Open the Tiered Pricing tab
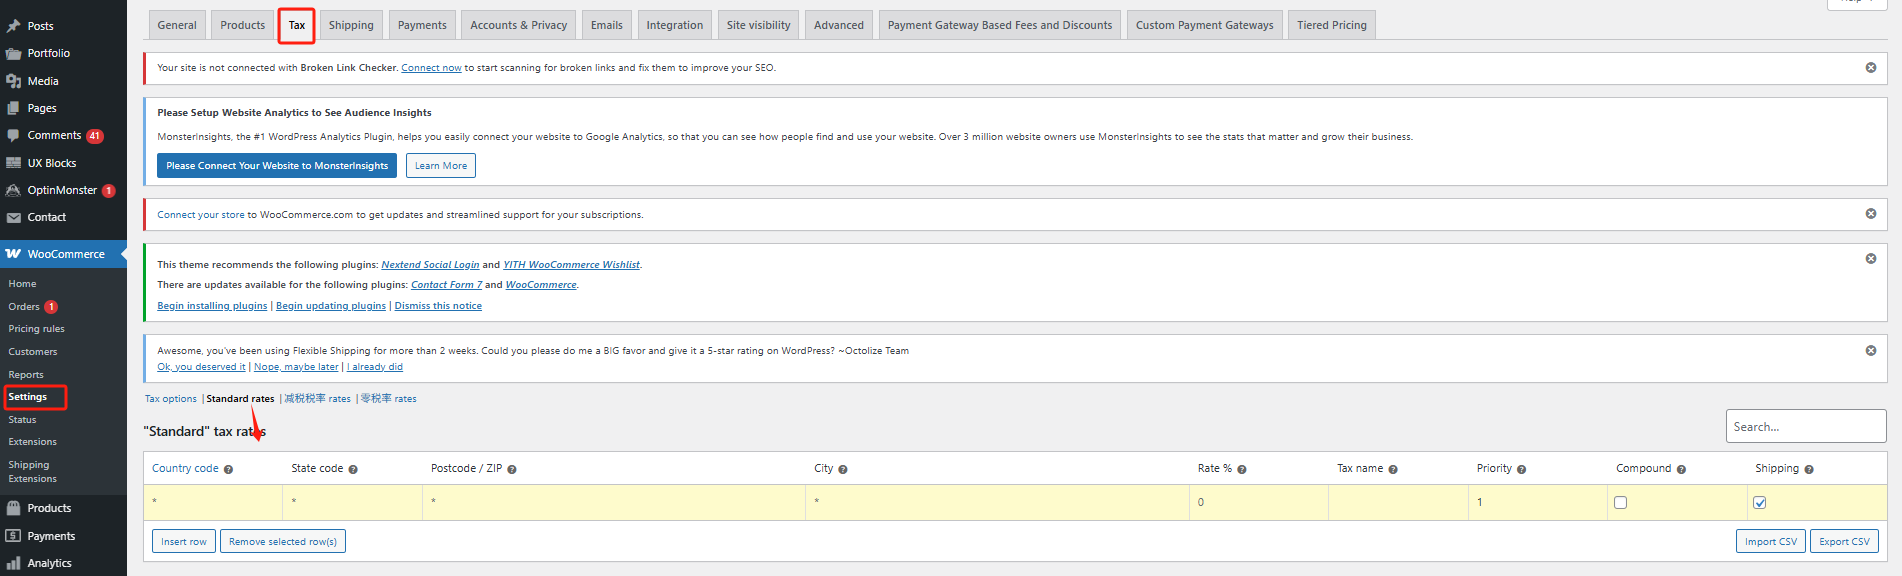The width and height of the screenshot is (1902, 576). click(1332, 25)
